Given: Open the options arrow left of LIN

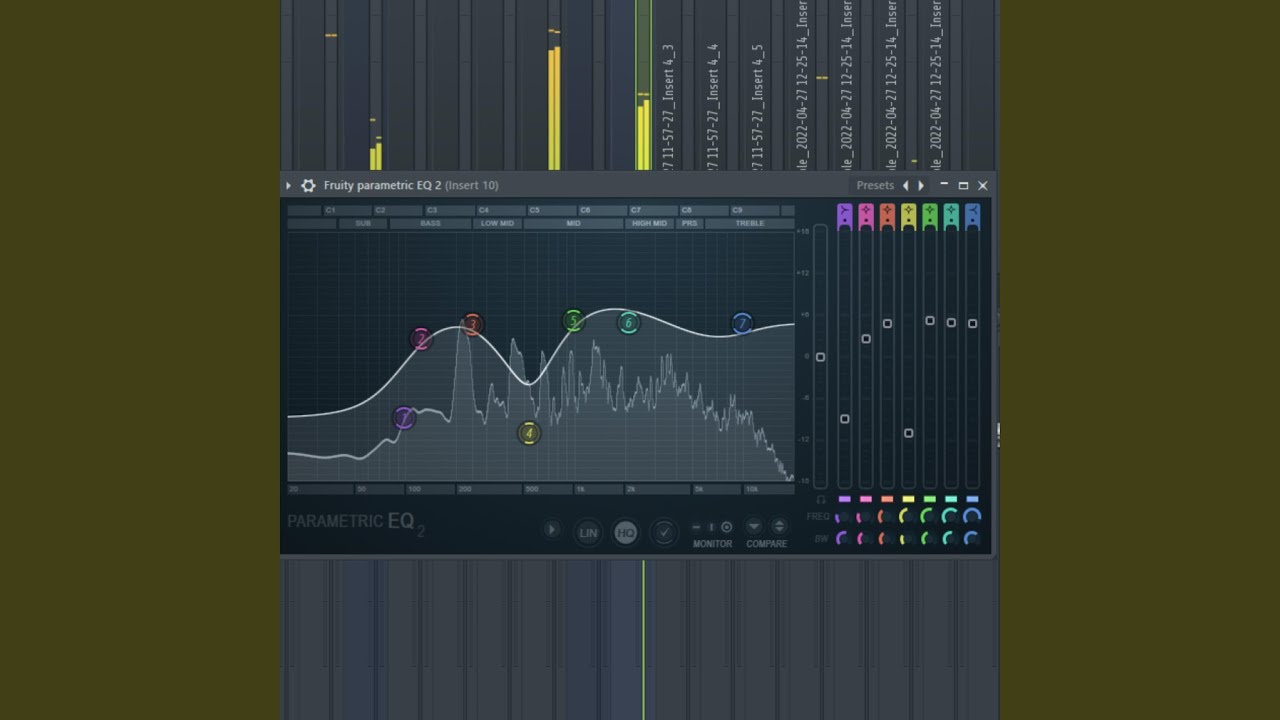Looking at the screenshot, I should click(551, 530).
